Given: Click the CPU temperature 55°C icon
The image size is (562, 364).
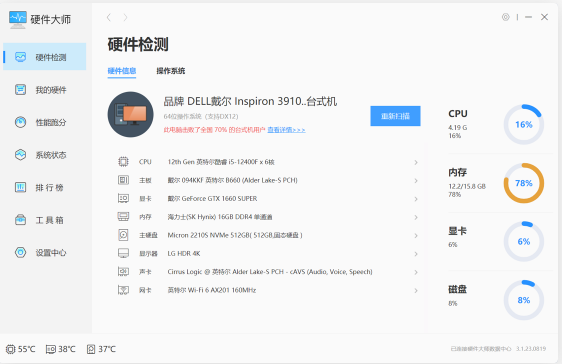Looking at the screenshot, I should coord(10,349).
